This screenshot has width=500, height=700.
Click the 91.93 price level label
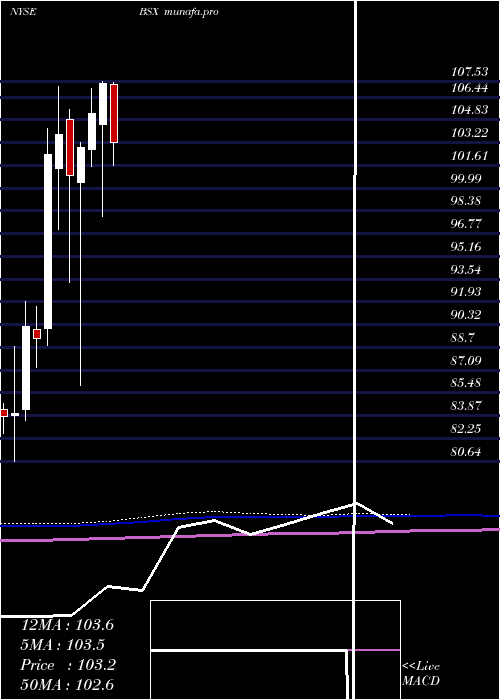tap(466, 292)
